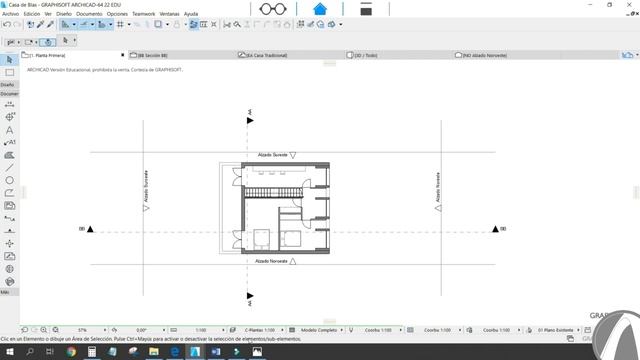This screenshot has height=360, width=640.
Task: Open the Ventanas menu
Action: [169, 14]
